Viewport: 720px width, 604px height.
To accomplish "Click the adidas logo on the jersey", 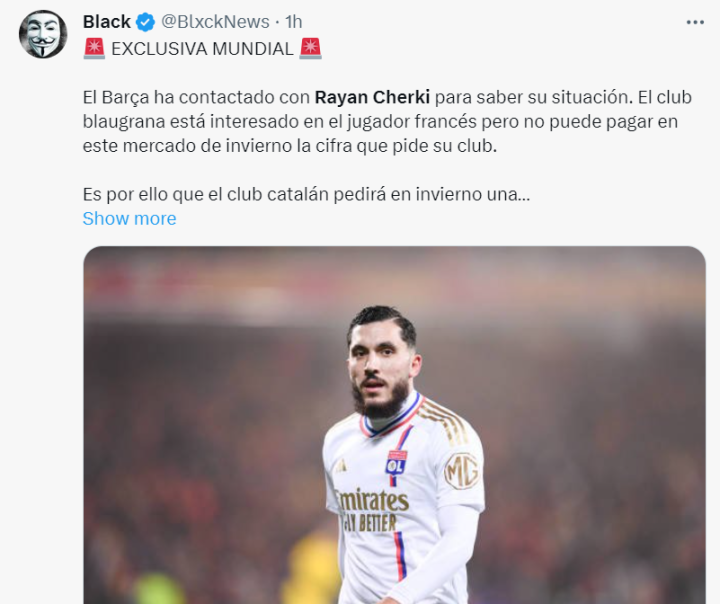I will (341, 465).
